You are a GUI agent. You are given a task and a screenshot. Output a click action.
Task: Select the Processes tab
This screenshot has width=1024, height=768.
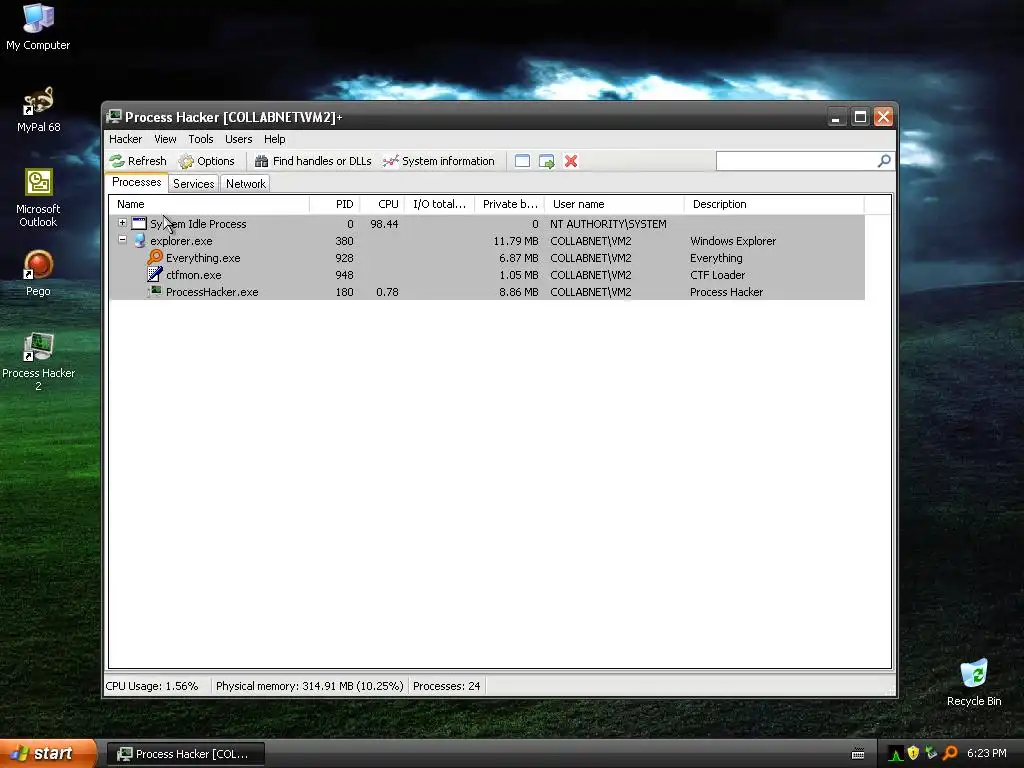136,182
